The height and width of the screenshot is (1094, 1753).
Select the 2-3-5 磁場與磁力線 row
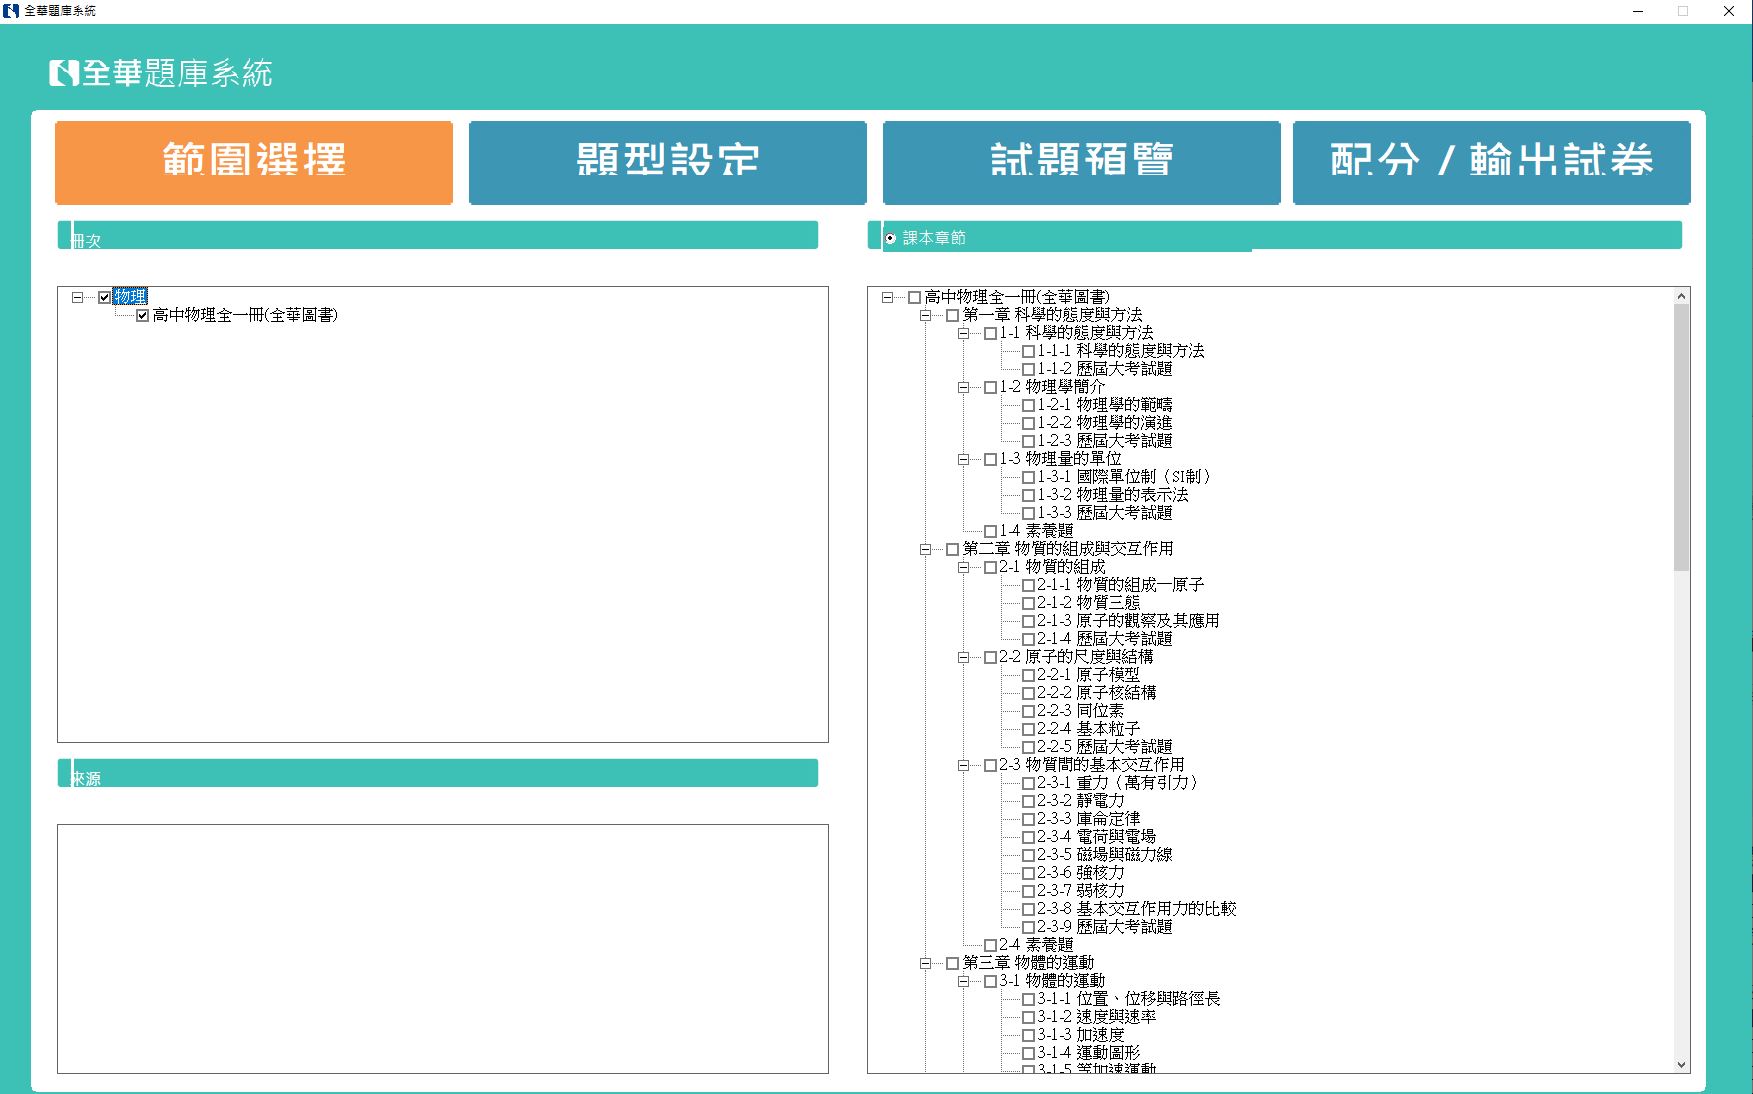(x=1104, y=855)
